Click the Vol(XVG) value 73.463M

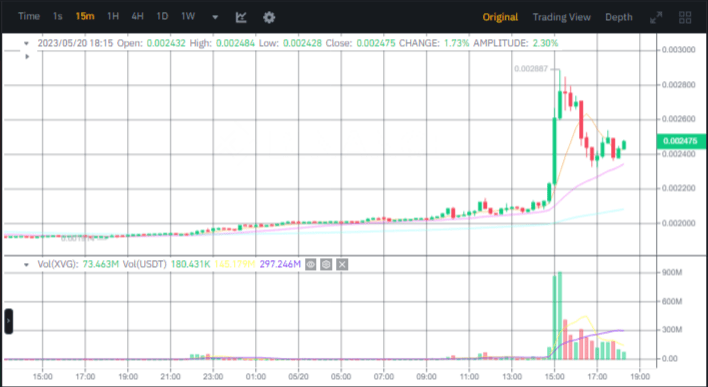(x=101, y=264)
